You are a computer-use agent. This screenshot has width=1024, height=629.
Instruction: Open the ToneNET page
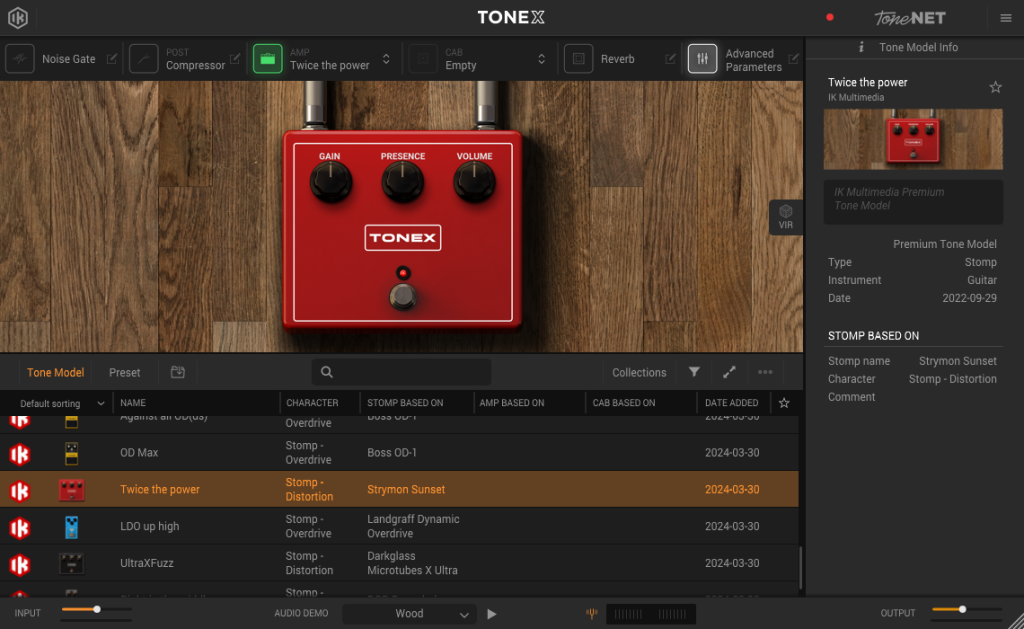[x=910, y=18]
